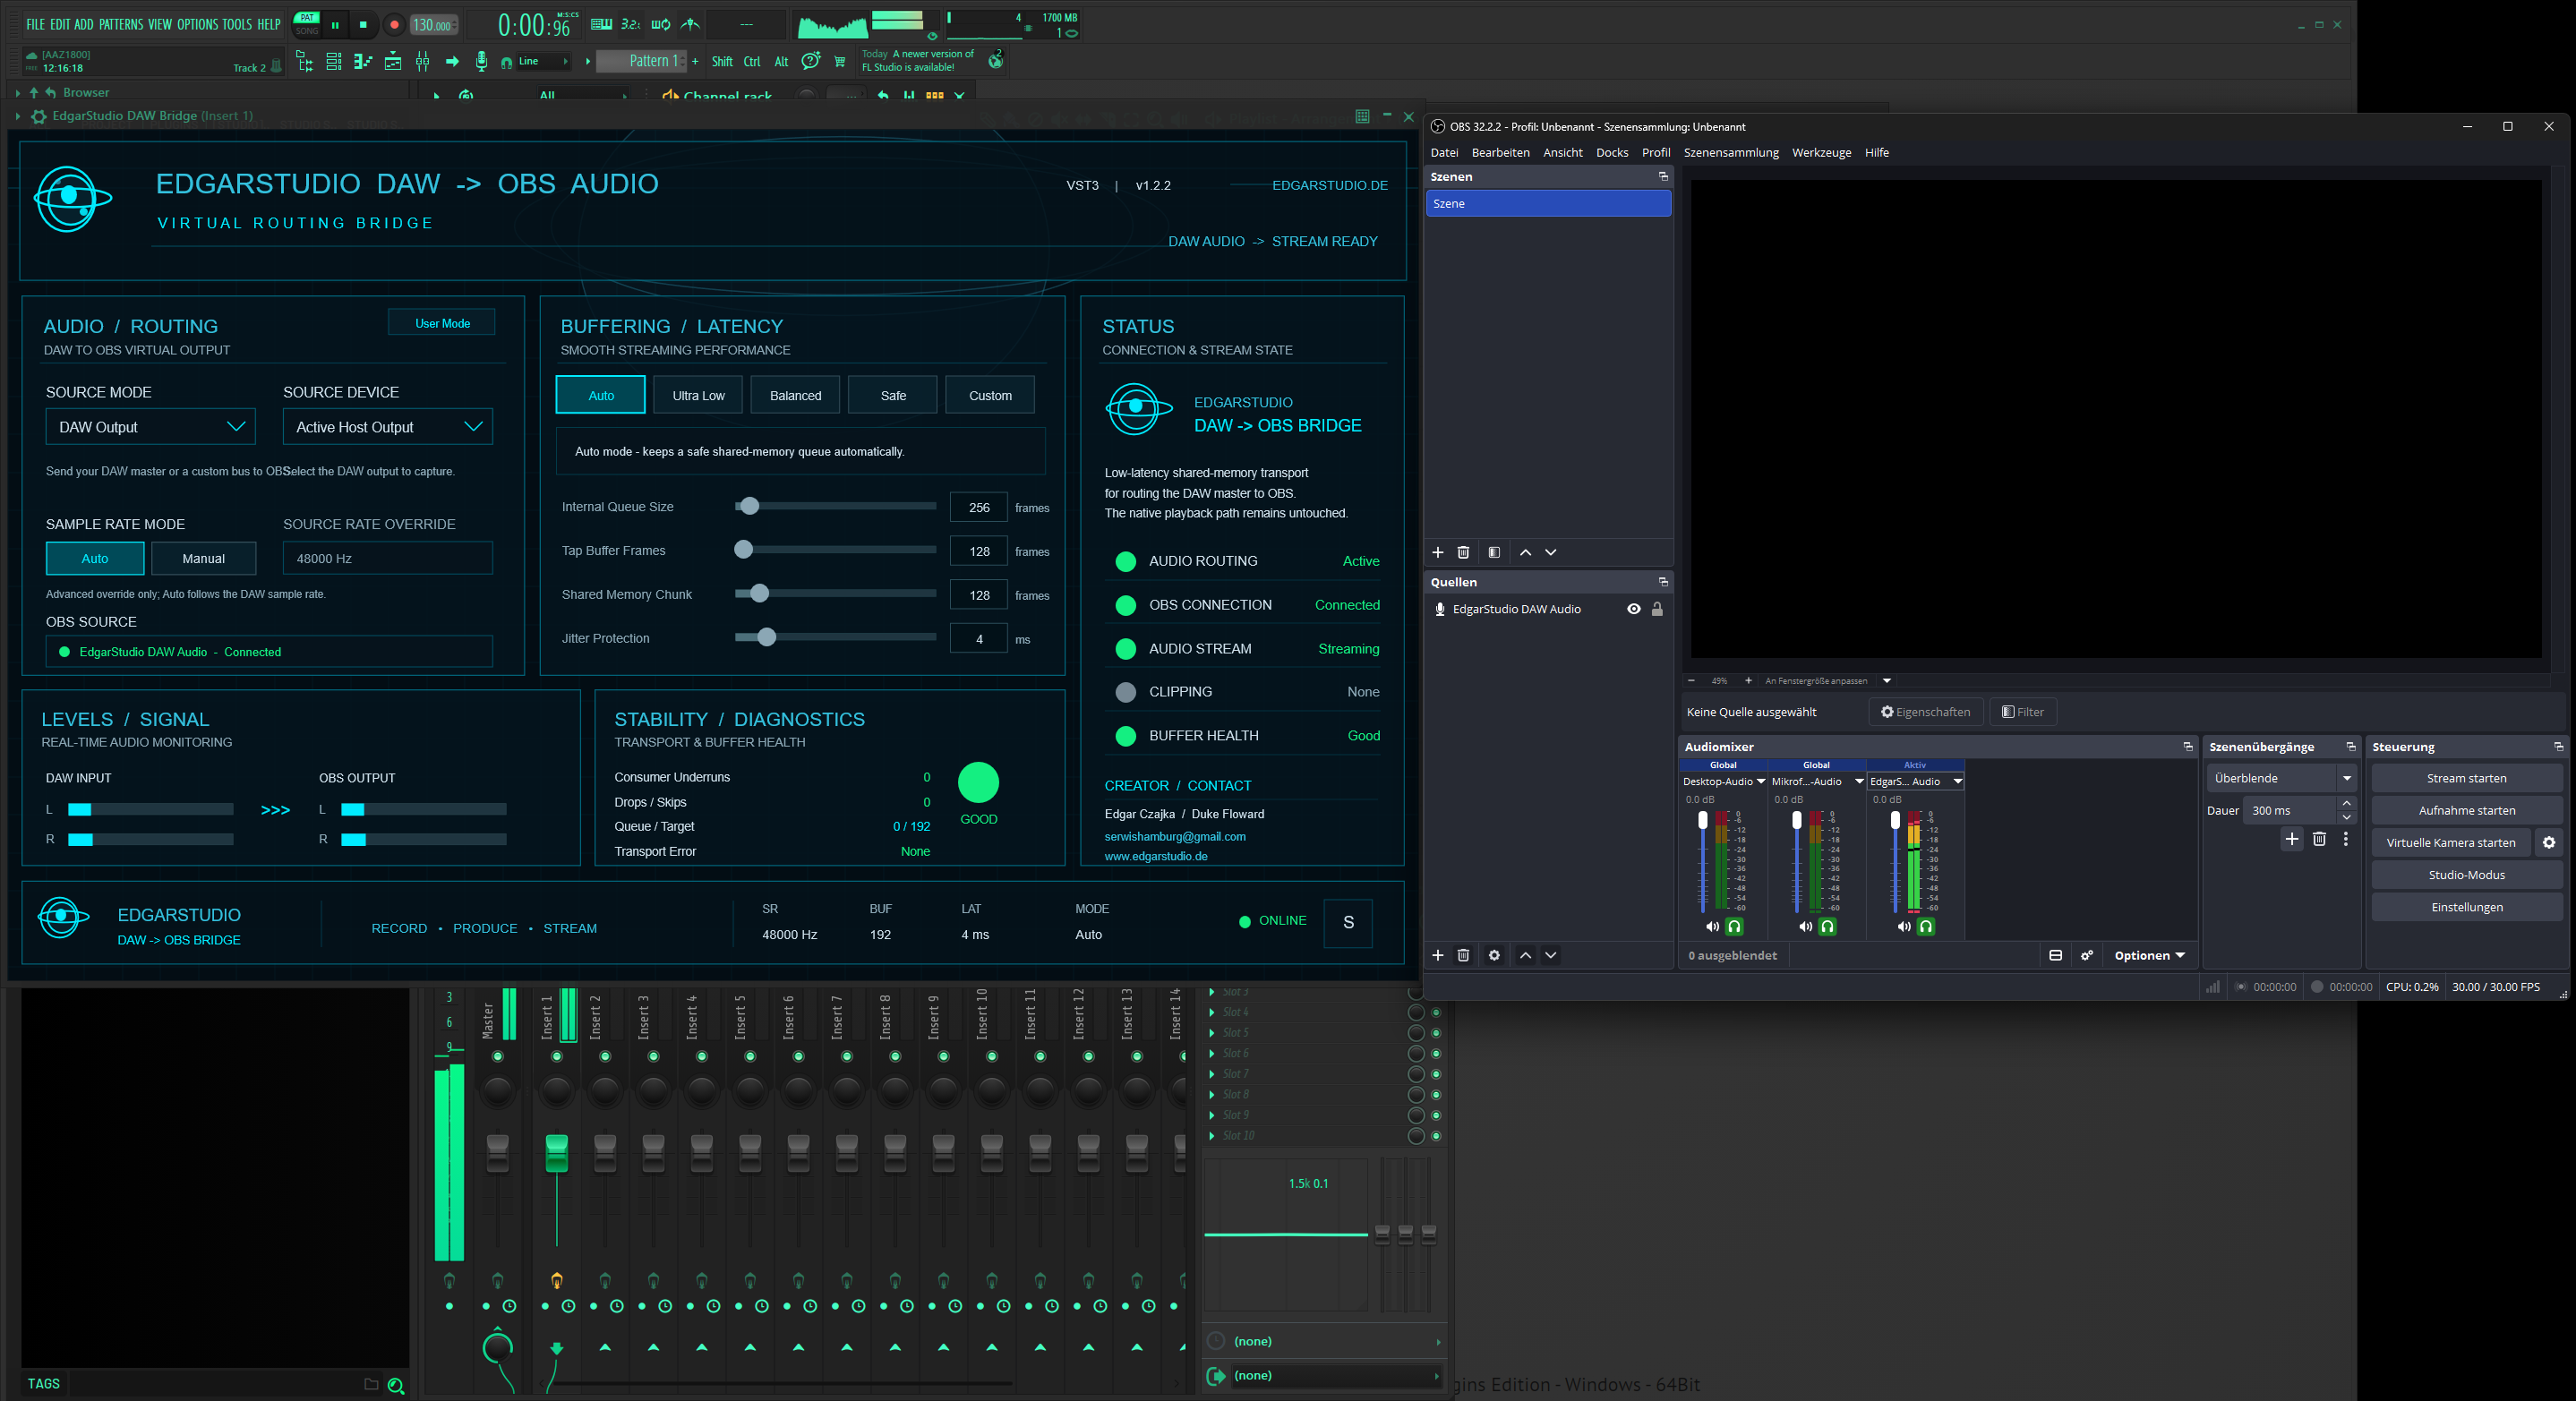
Task: Open the Überblende transition dropdown
Action: 2282,778
